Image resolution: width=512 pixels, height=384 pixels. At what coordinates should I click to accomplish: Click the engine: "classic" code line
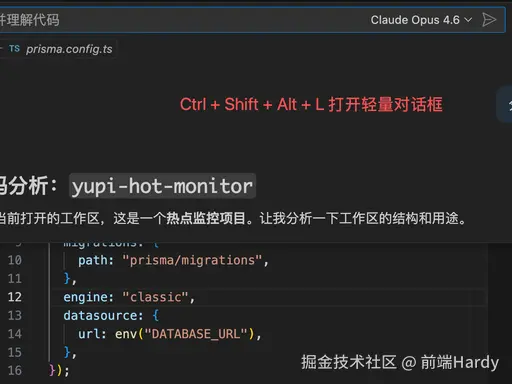tap(129, 297)
